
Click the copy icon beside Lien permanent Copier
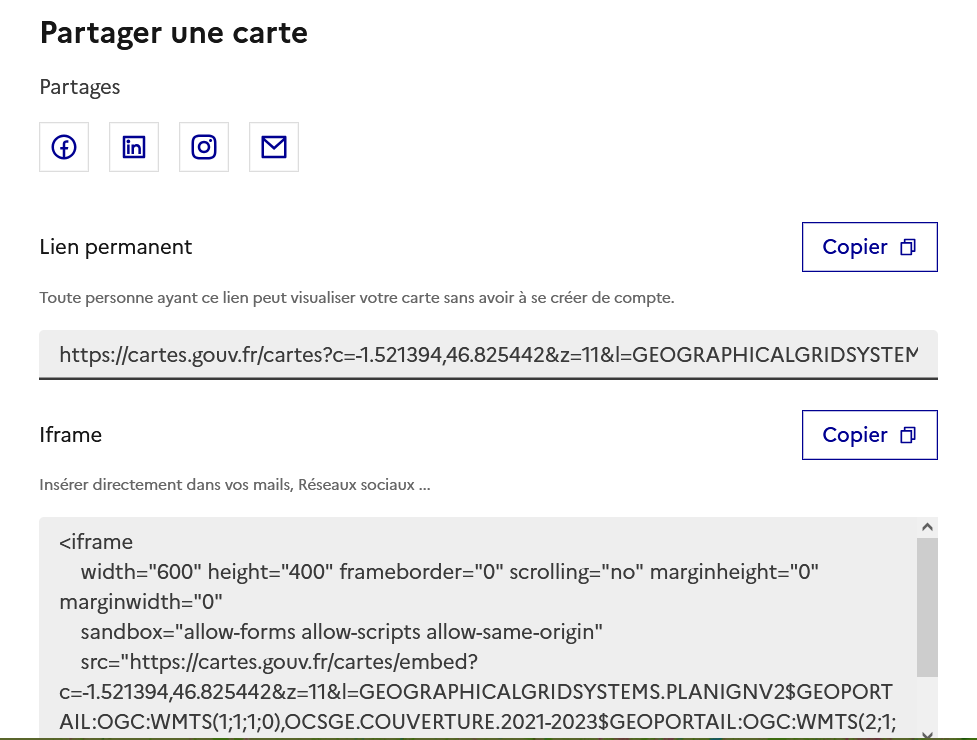coord(906,247)
